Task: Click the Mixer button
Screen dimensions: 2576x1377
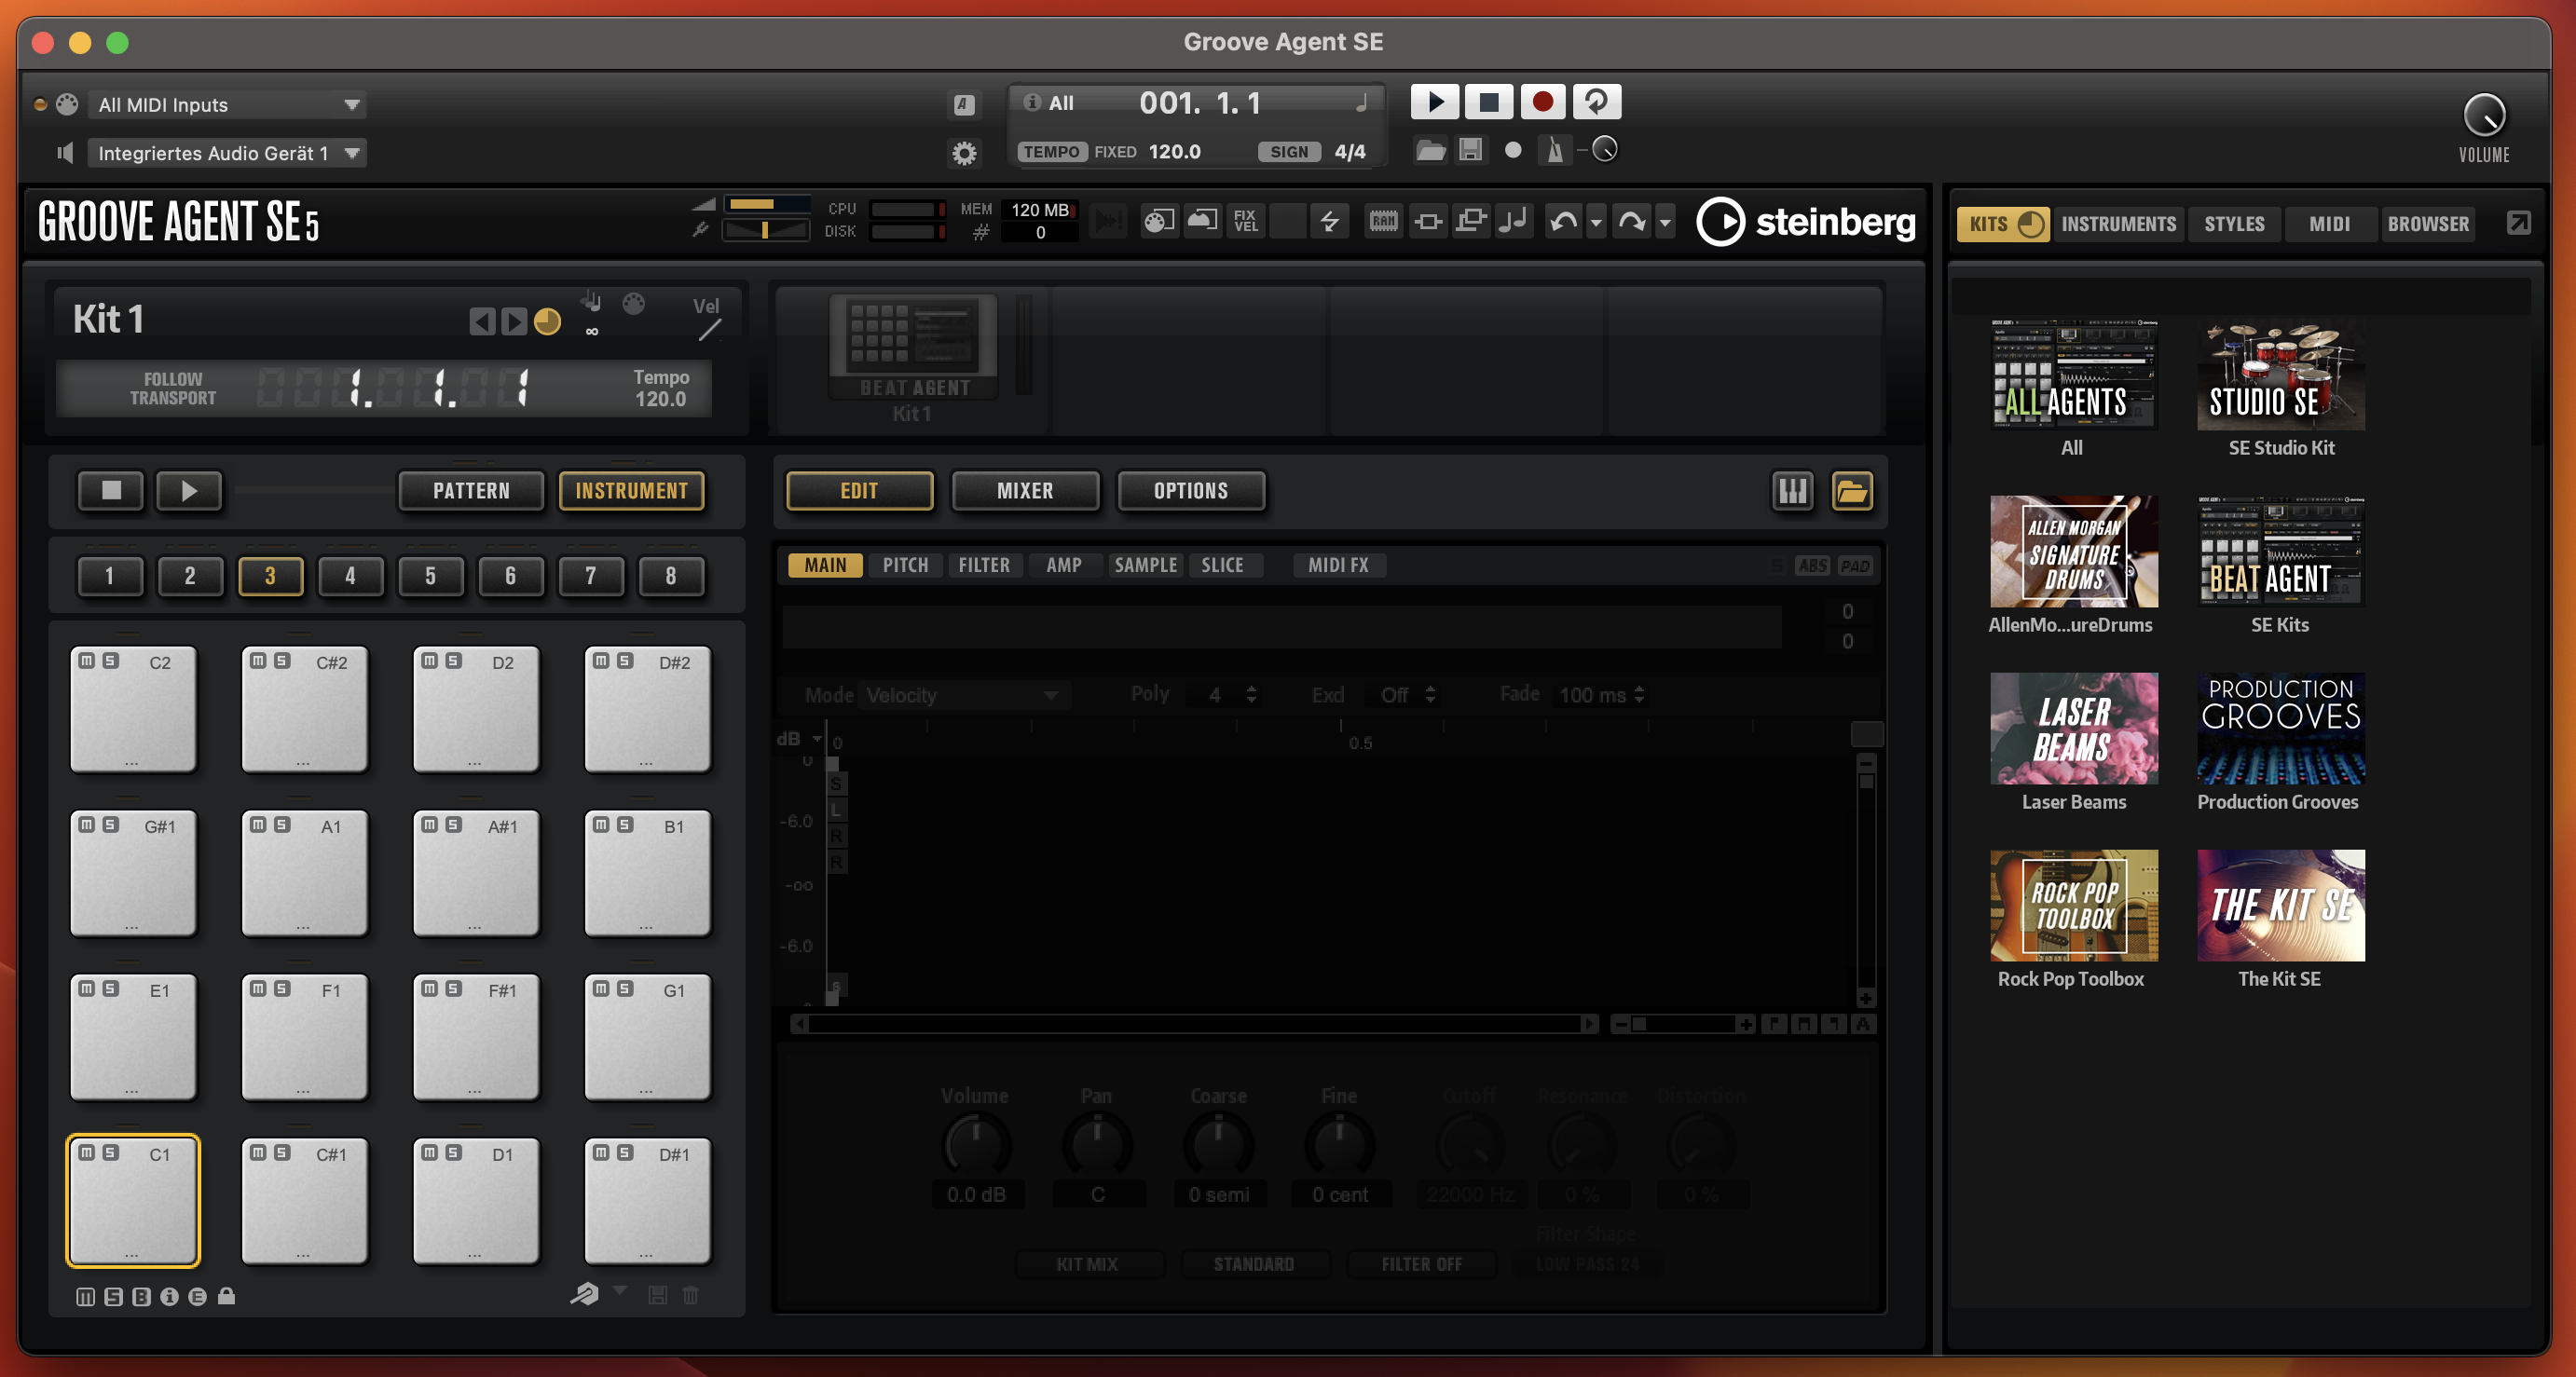Action: [x=1025, y=491]
